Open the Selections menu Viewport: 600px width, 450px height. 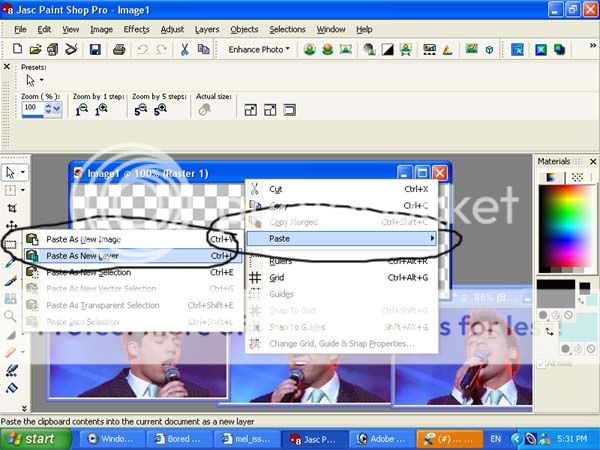click(x=287, y=29)
